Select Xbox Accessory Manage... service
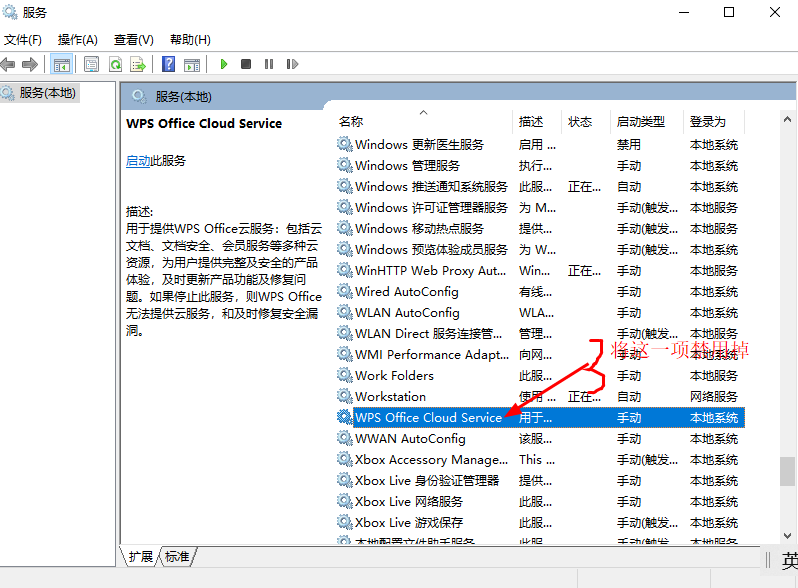798x588 pixels. tap(540, 460)
